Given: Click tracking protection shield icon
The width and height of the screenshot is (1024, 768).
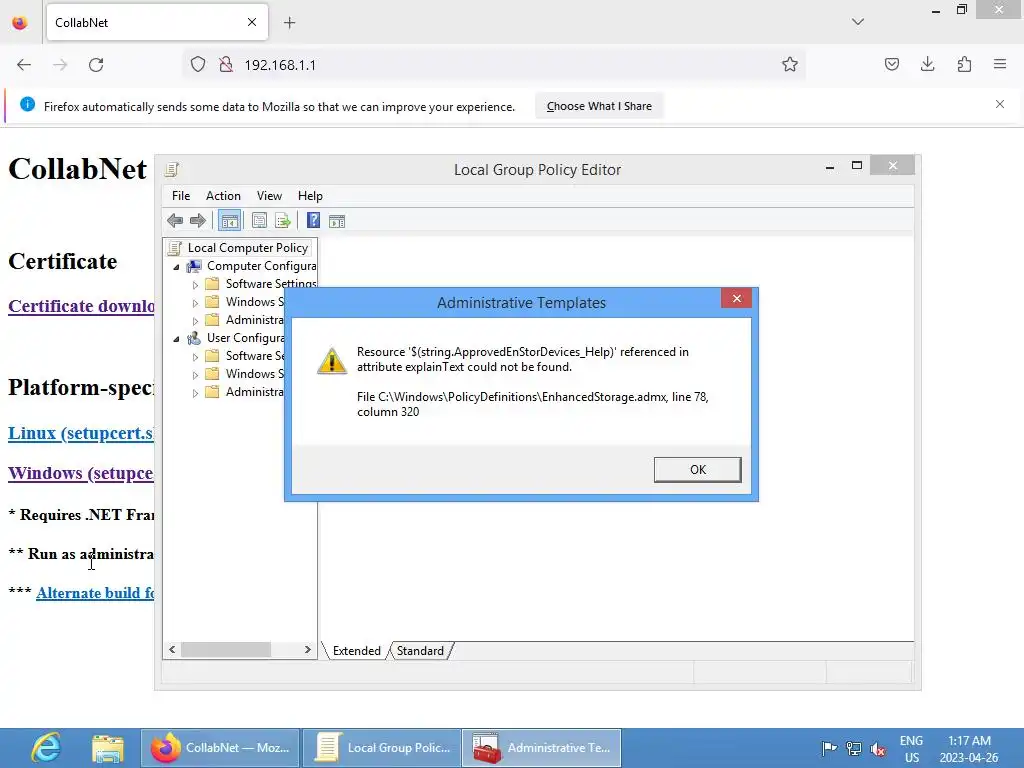Looking at the screenshot, I should [198, 64].
